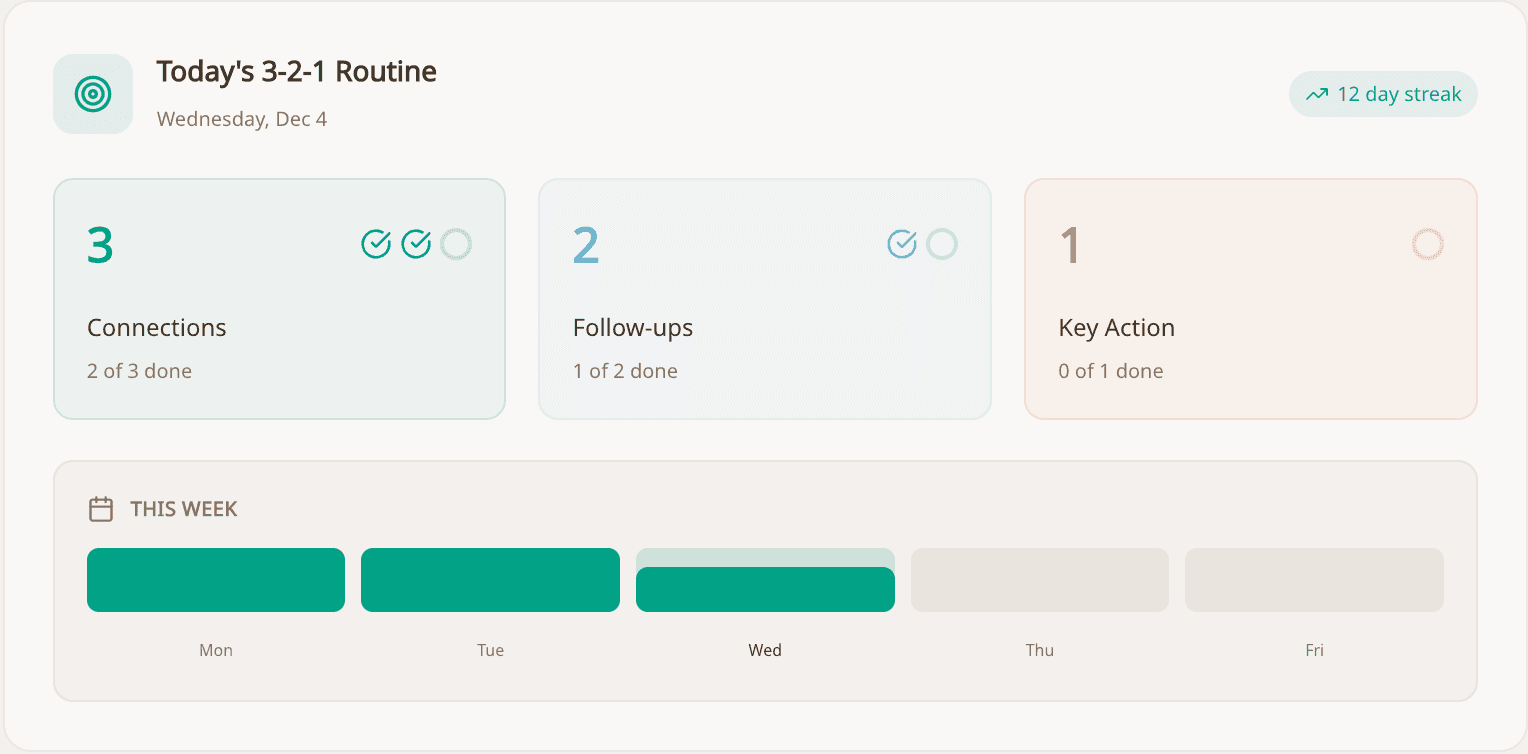Click Monday's full progress bar
This screenshot has height=754, width=1528.
216,580
